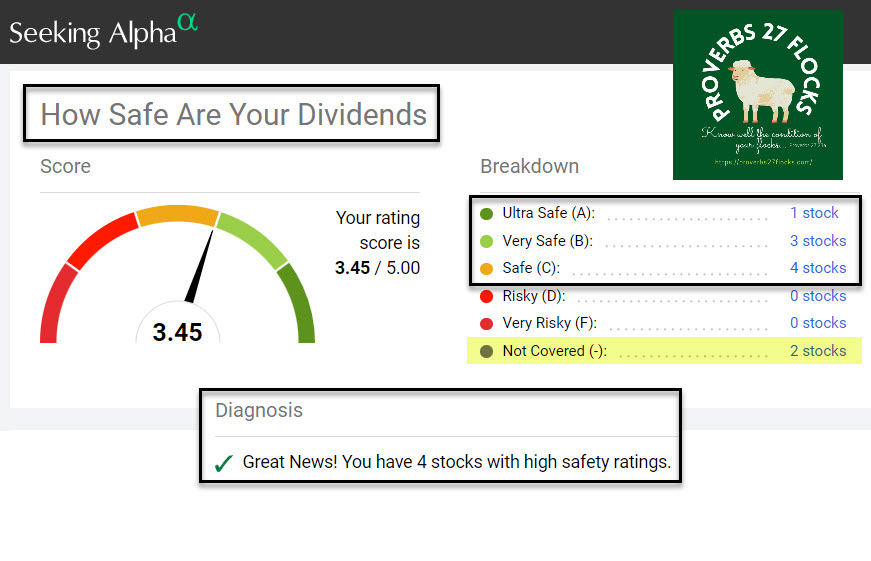
Task: Open the 1 stock Ultra Safe link
Action: (814, 213)
